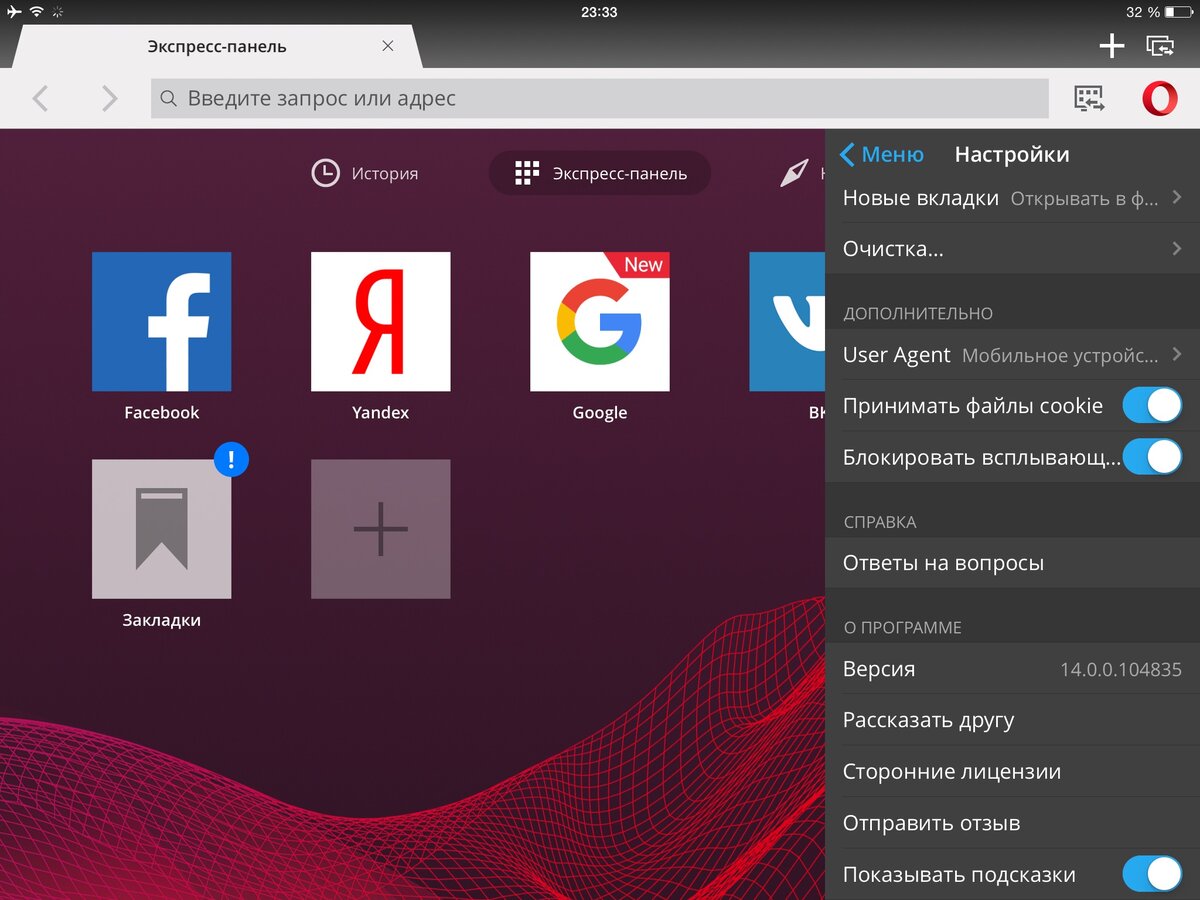Close the Экспресс-панель tab
Viewport: 1200px width, 900px height.
point(388,46)
